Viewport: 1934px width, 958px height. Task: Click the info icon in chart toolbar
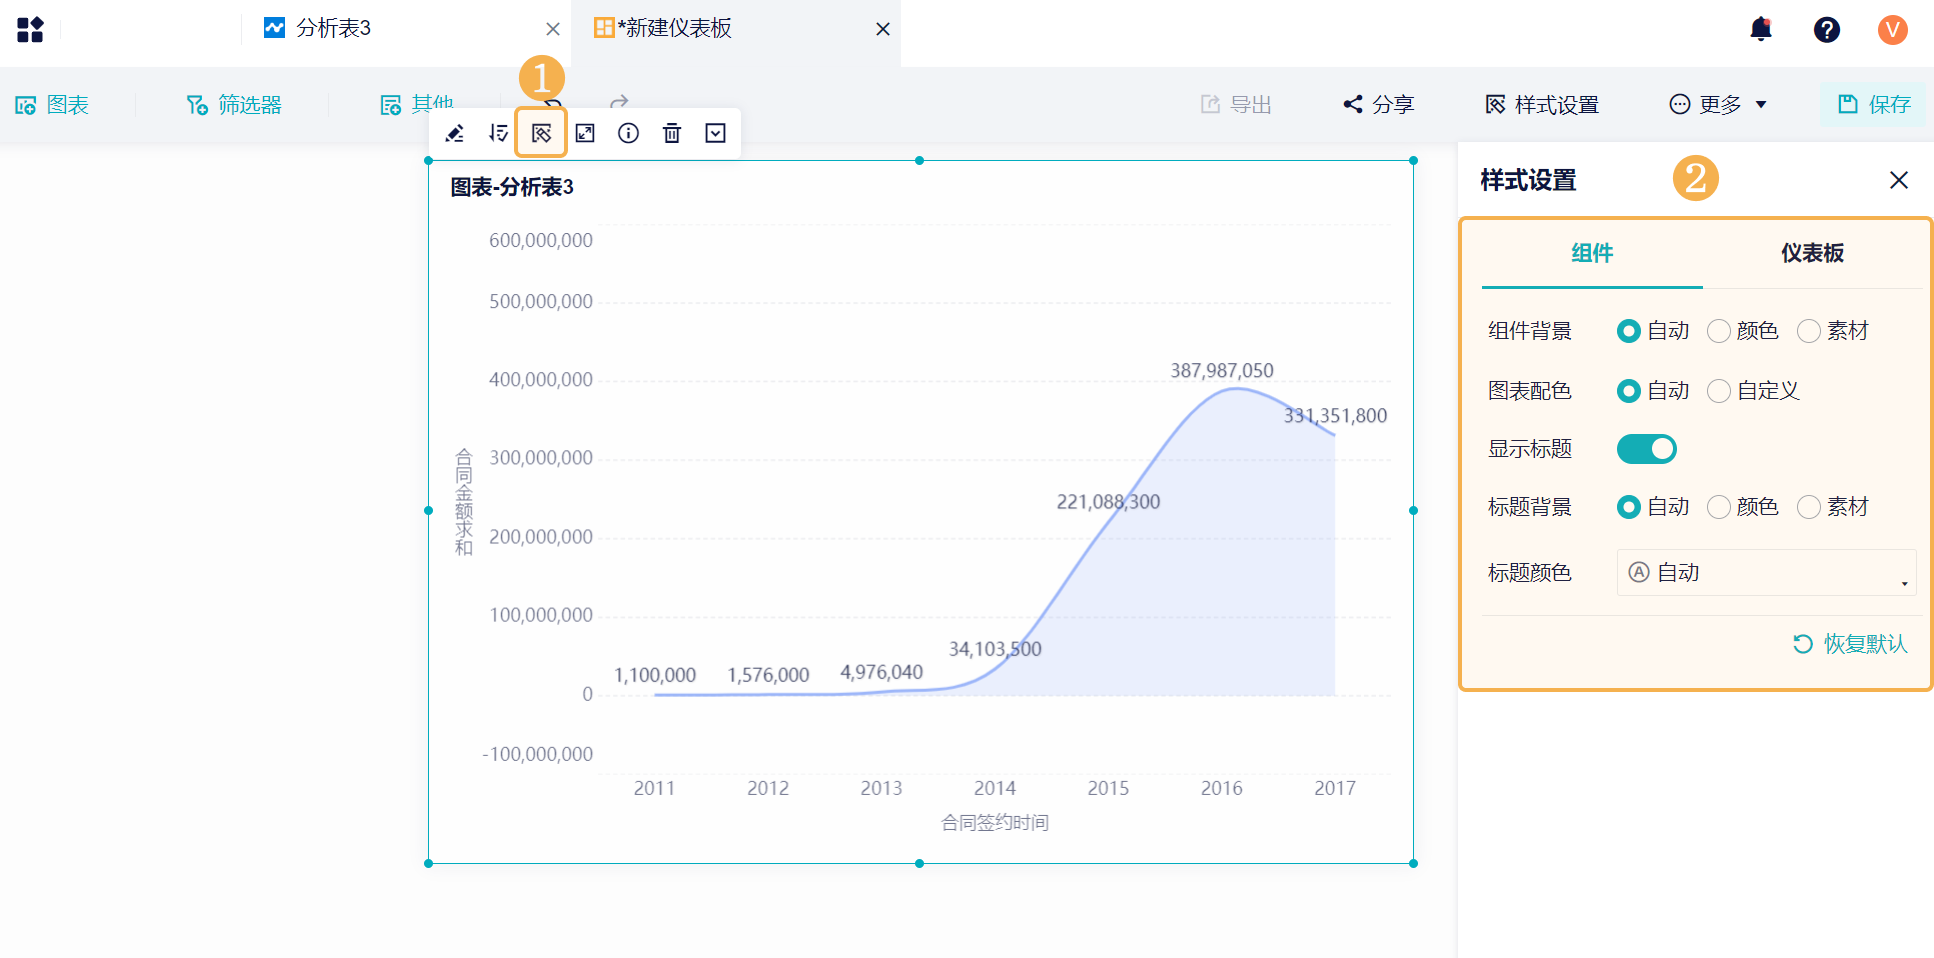tap(628, 133)
